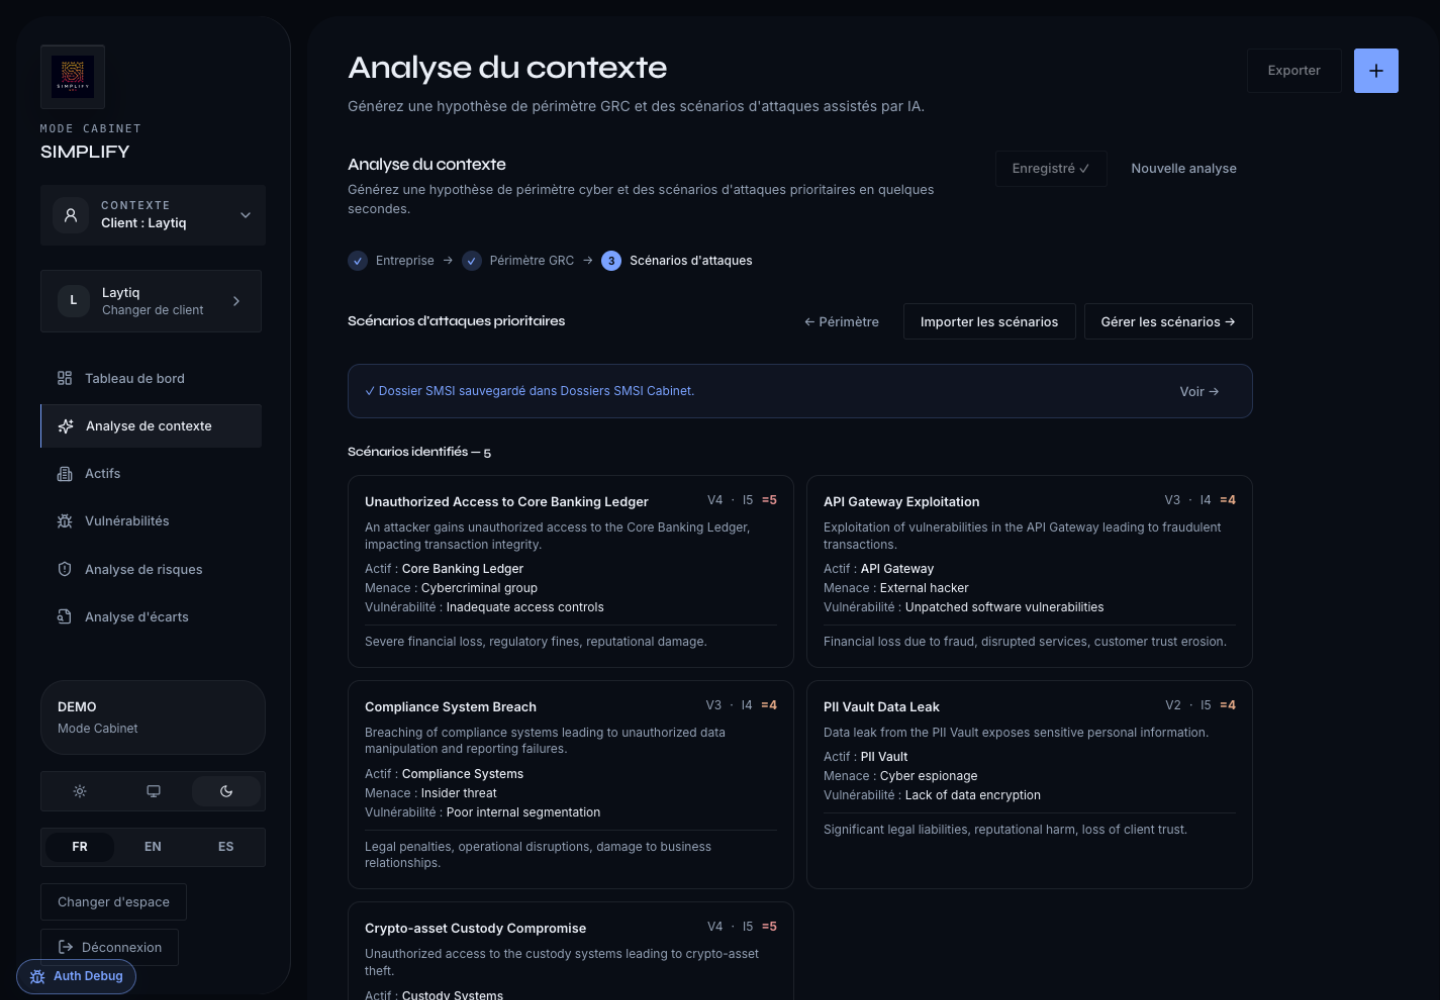Click Voir → in the SMSI banner
The width and height of the screenshot is (1440, 1000).
(x=1199, y=392)
